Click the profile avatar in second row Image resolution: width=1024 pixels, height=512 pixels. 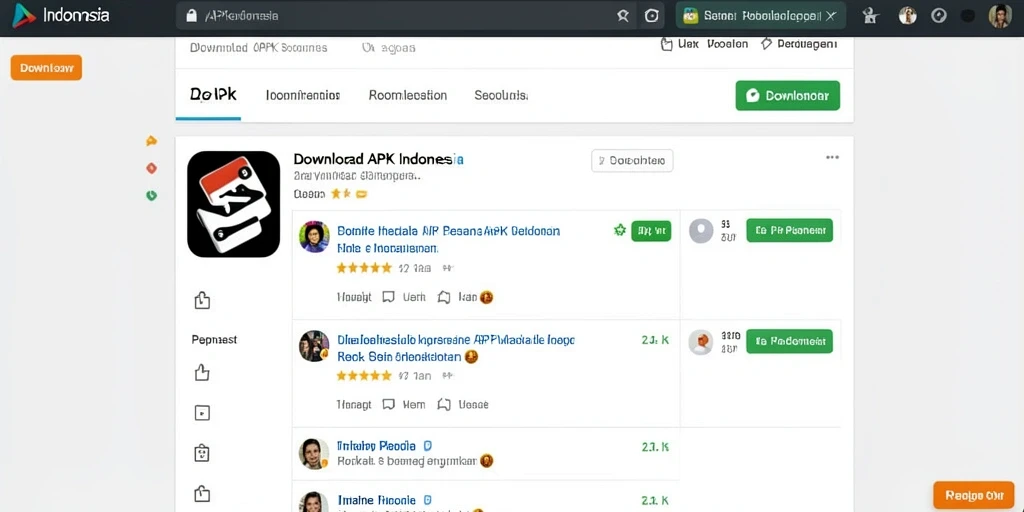point(701,342)
